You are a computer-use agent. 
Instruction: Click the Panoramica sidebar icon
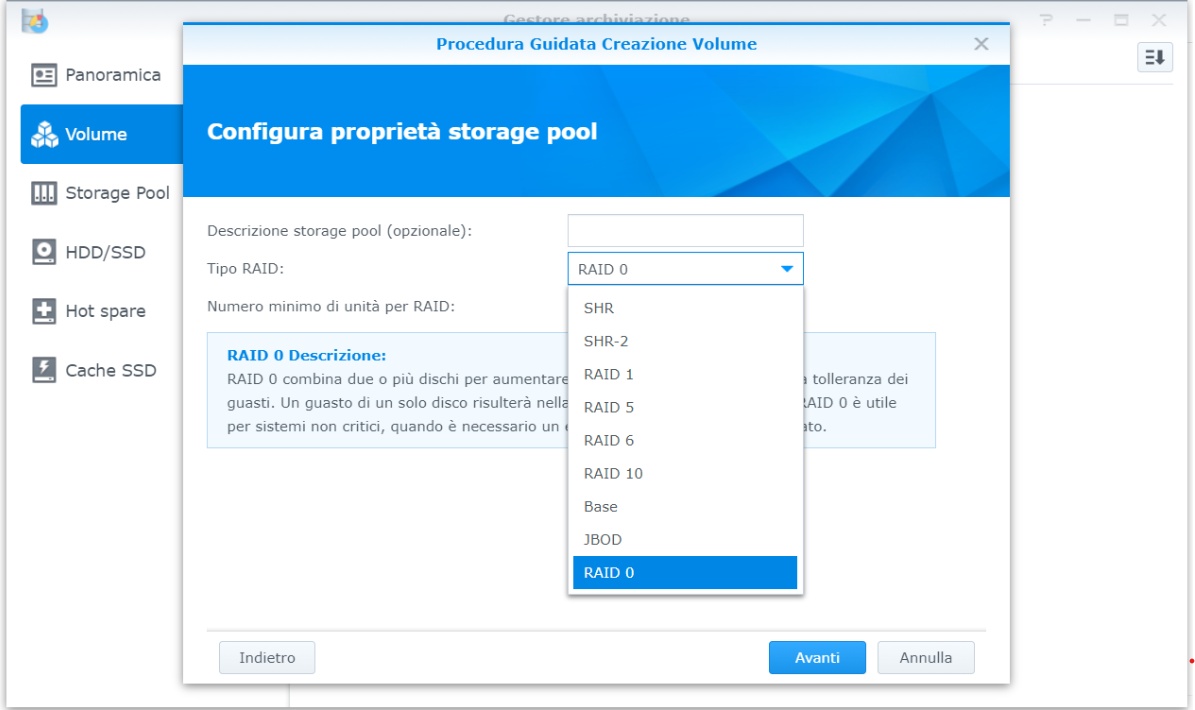click(44, 75)
